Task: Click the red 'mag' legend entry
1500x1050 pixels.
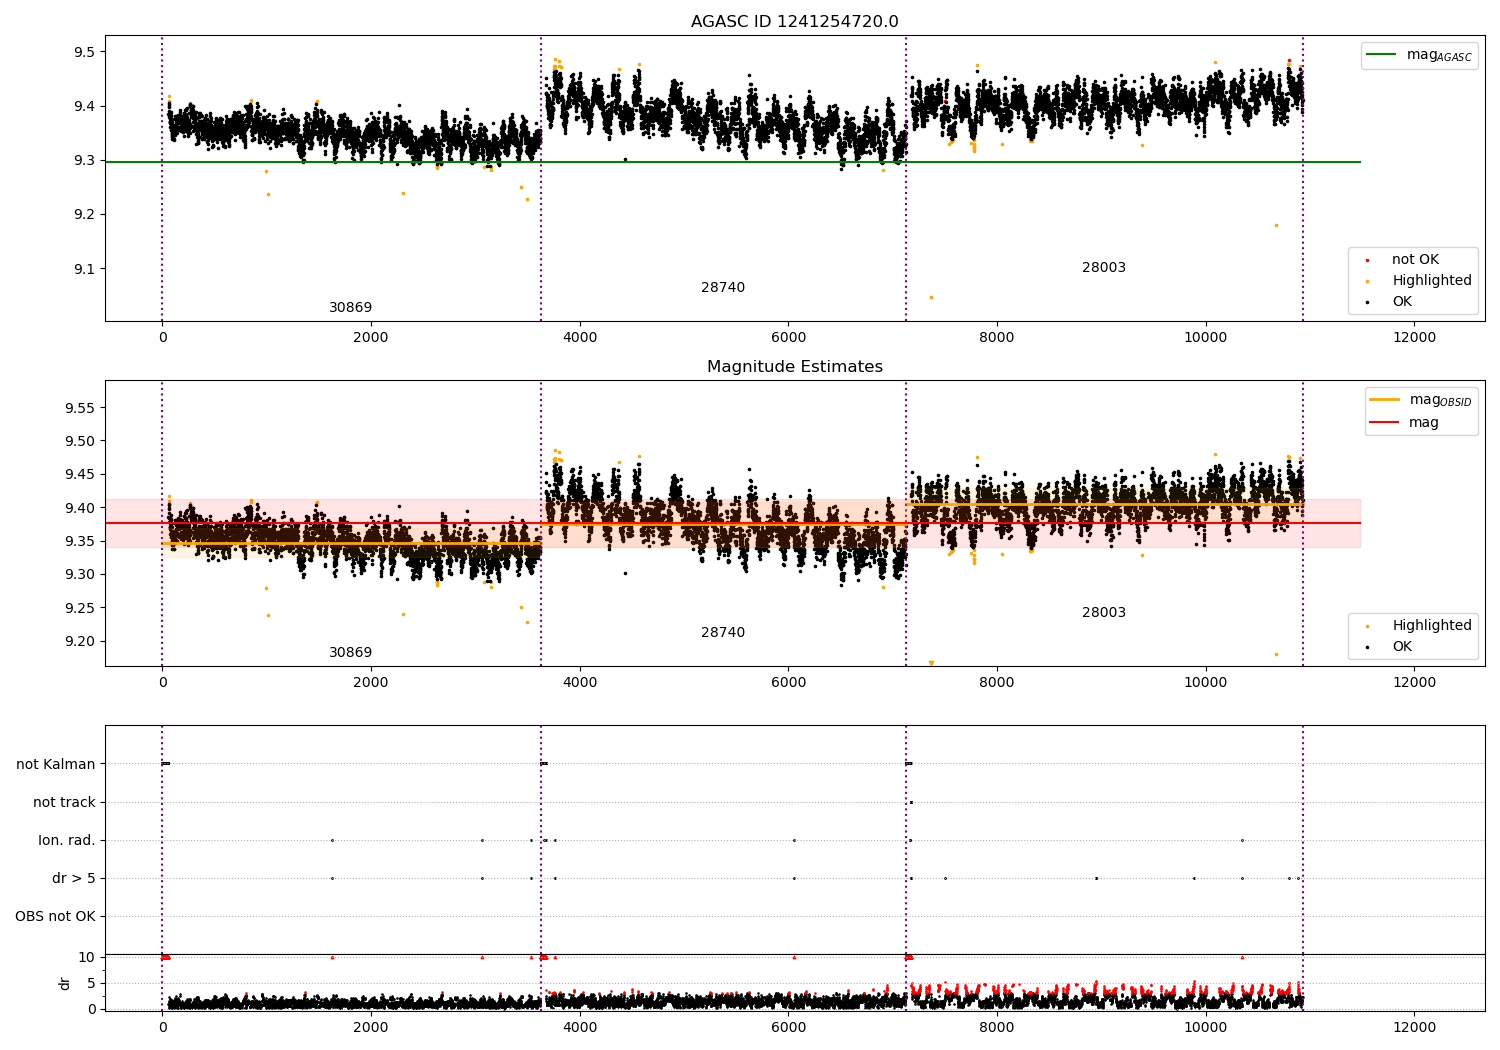Action: click(x=1405, y=423)
